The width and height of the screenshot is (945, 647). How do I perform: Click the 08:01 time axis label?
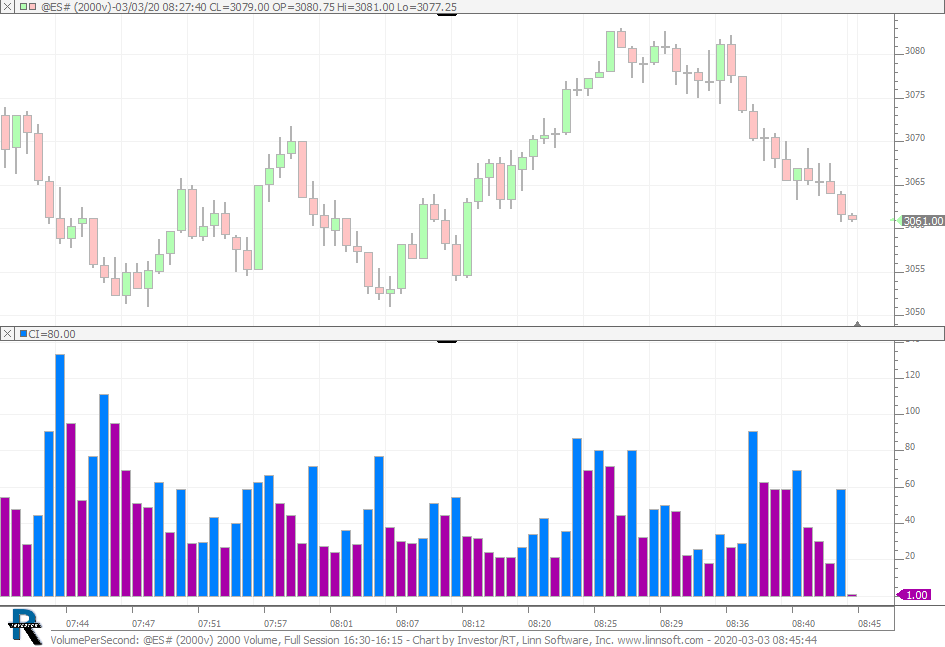pyautogui.click(x=341, y=624)
